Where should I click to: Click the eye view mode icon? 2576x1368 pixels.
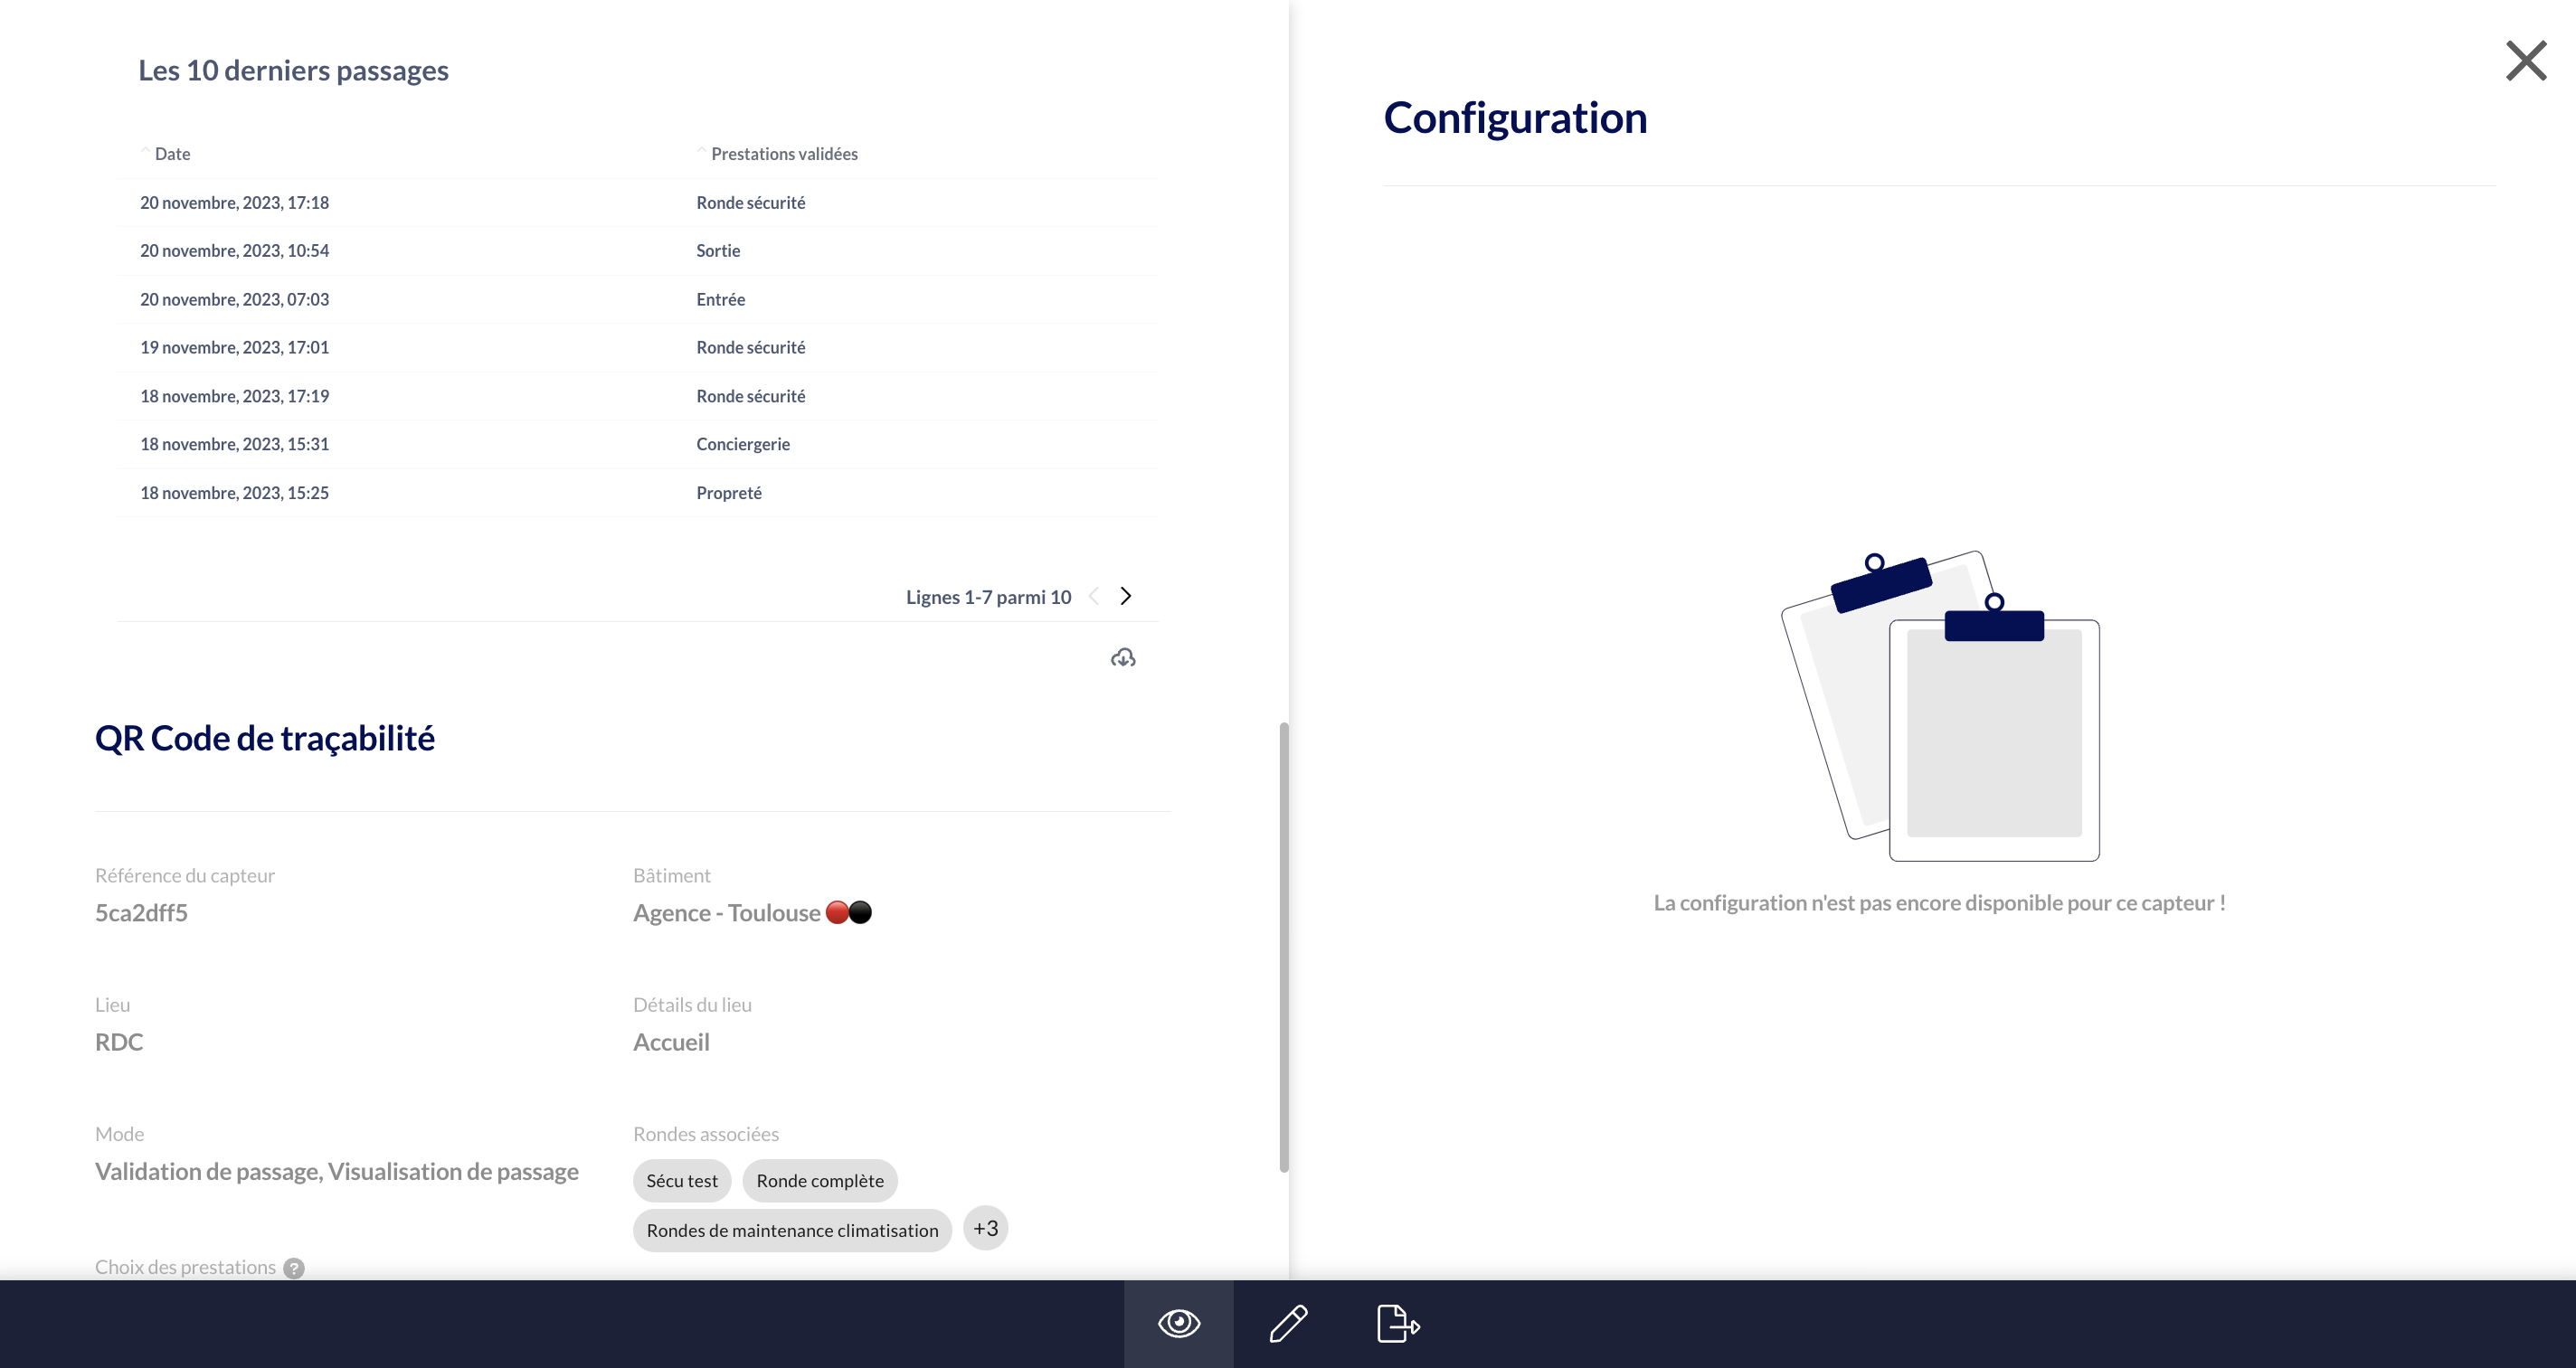1178,1323
